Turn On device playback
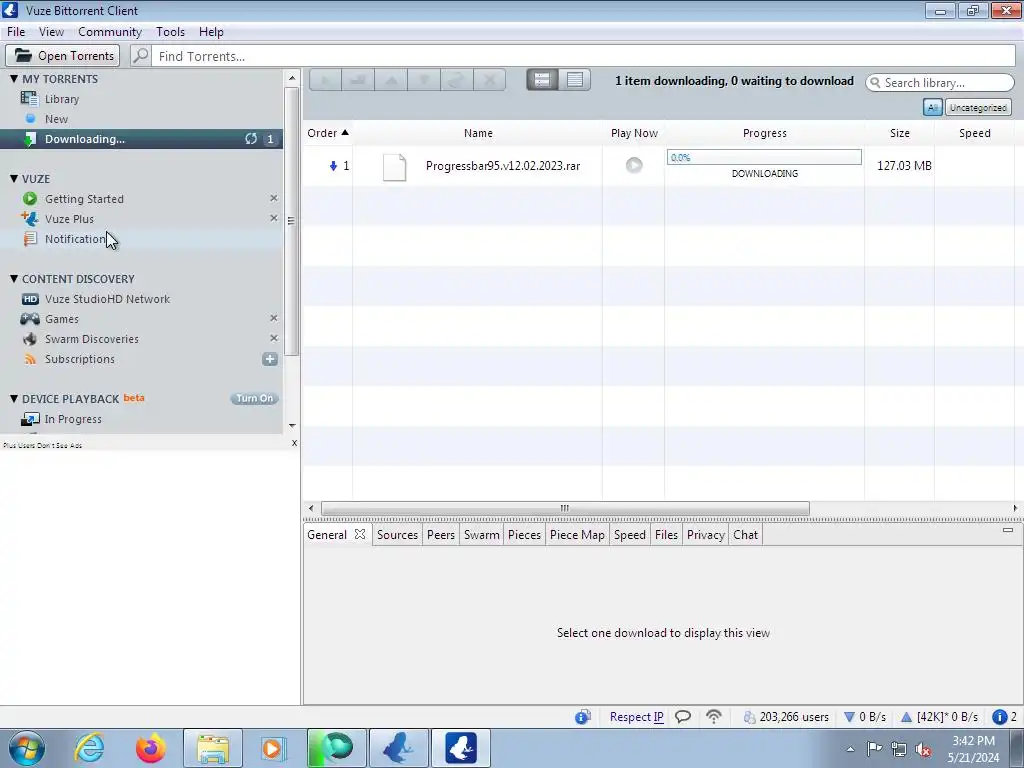Image resolution: width=1024 pixels, height=768 pixels. [x=255, y=398]
